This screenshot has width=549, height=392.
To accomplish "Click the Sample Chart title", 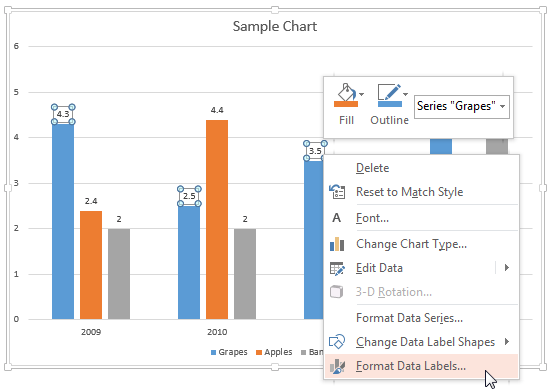I will click(275, 26).
